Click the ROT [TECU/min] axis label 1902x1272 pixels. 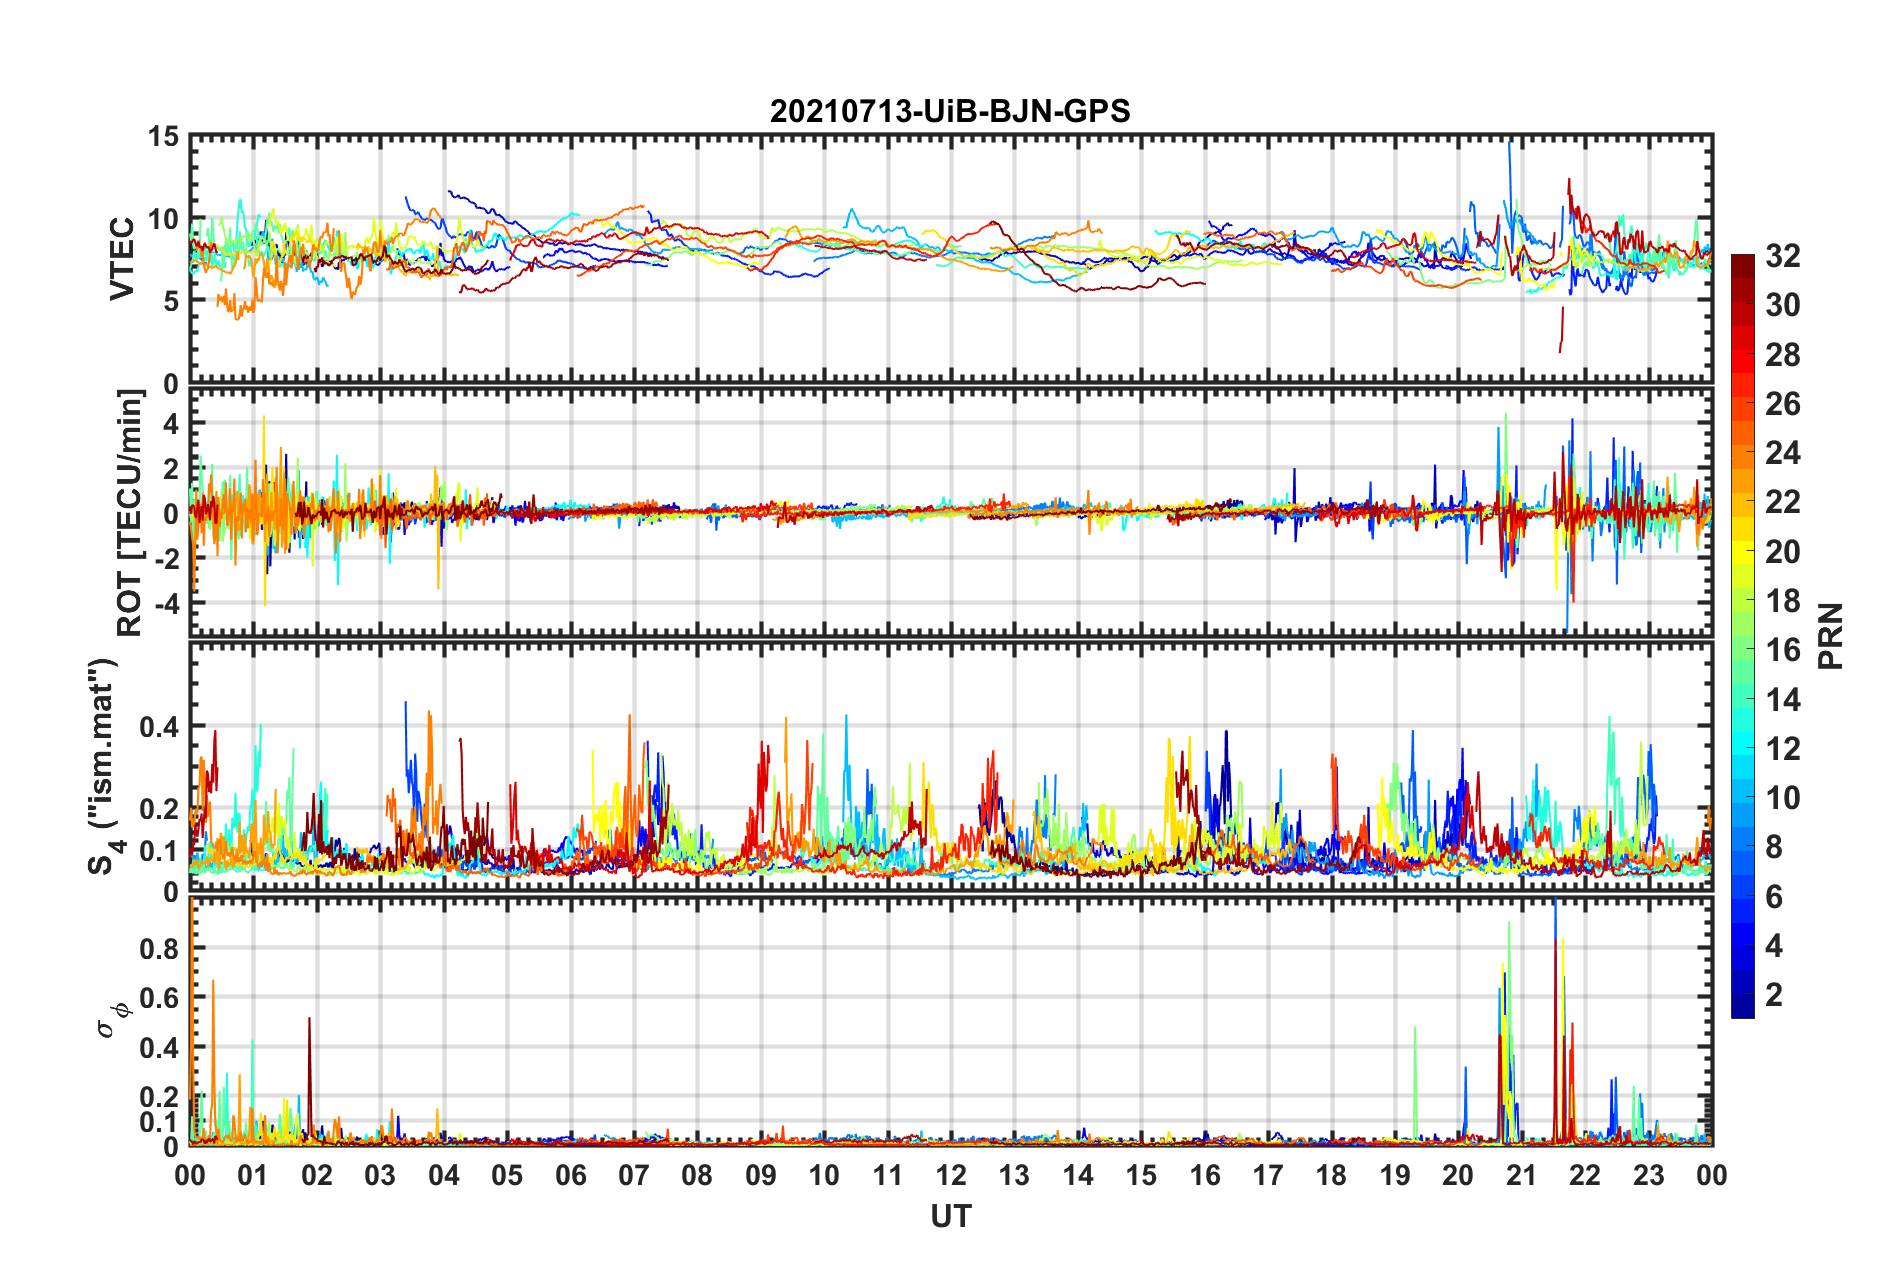coord(130,513)
